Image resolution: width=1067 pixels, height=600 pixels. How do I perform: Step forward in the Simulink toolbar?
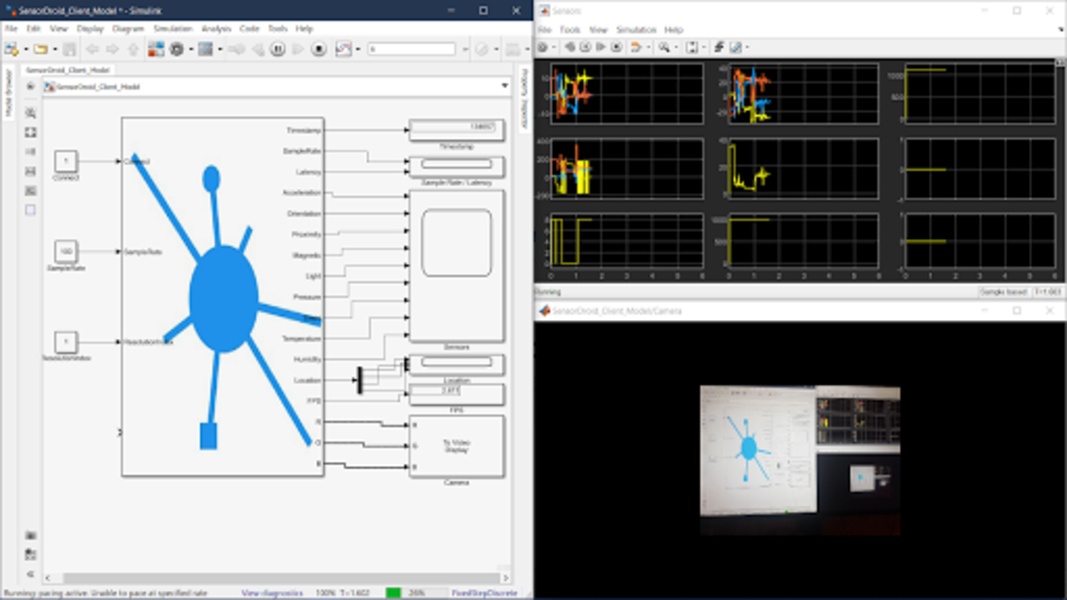(298, 49)
